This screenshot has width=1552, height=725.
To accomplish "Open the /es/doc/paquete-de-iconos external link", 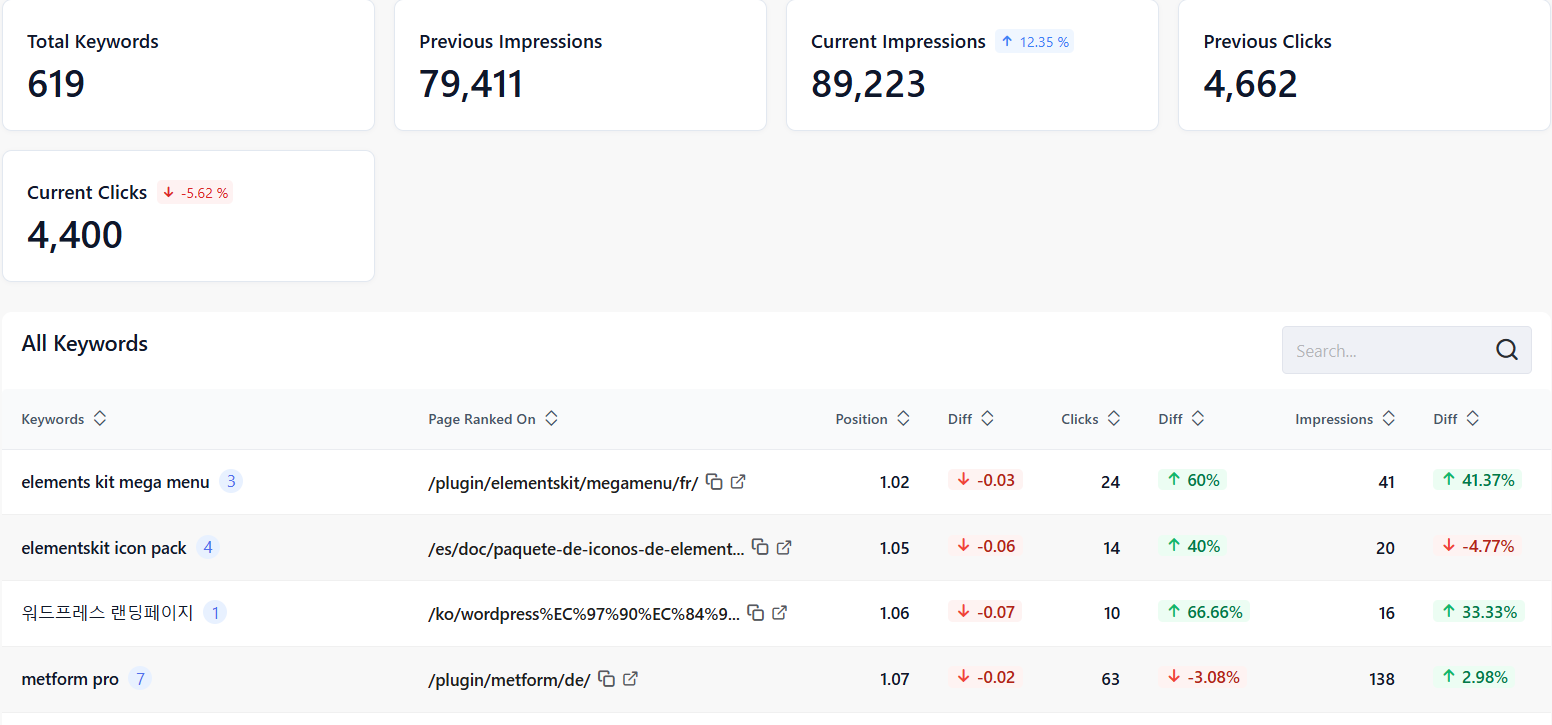I will 784,547.
